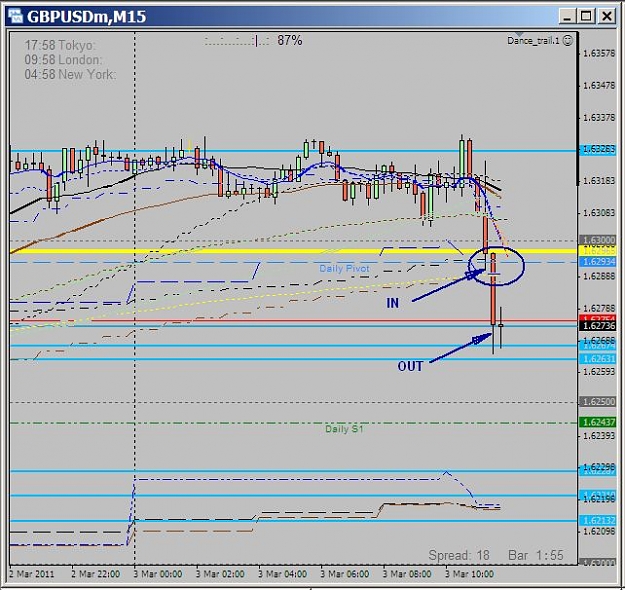Click the 1.63478 price scale value

[599, 85]
